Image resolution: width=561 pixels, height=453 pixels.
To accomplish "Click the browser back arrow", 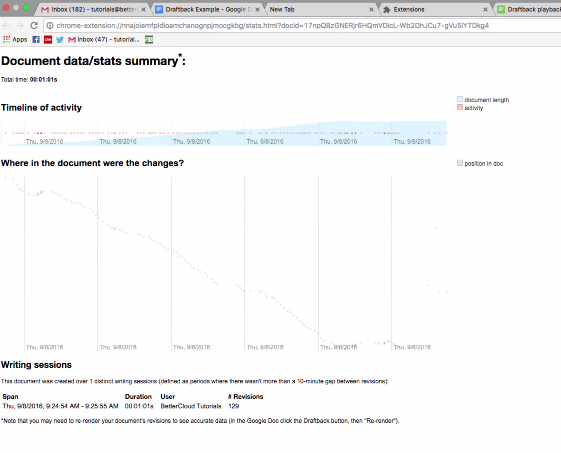I will (x=6, y=25).
